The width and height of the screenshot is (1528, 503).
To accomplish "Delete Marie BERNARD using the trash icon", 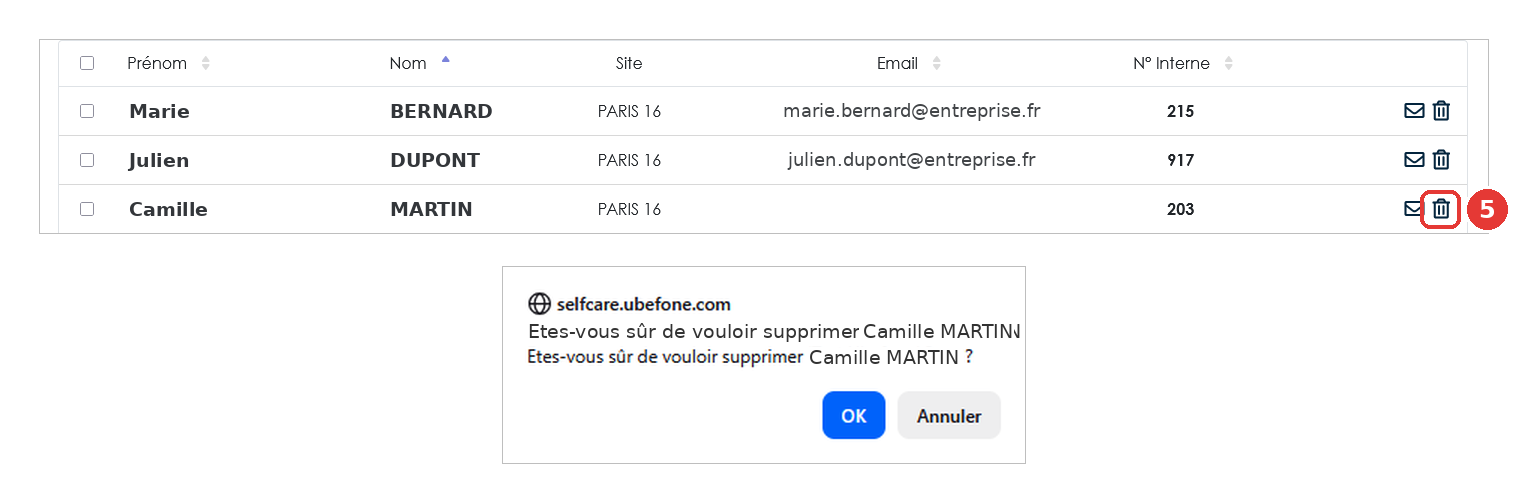I will [1441, 111].
